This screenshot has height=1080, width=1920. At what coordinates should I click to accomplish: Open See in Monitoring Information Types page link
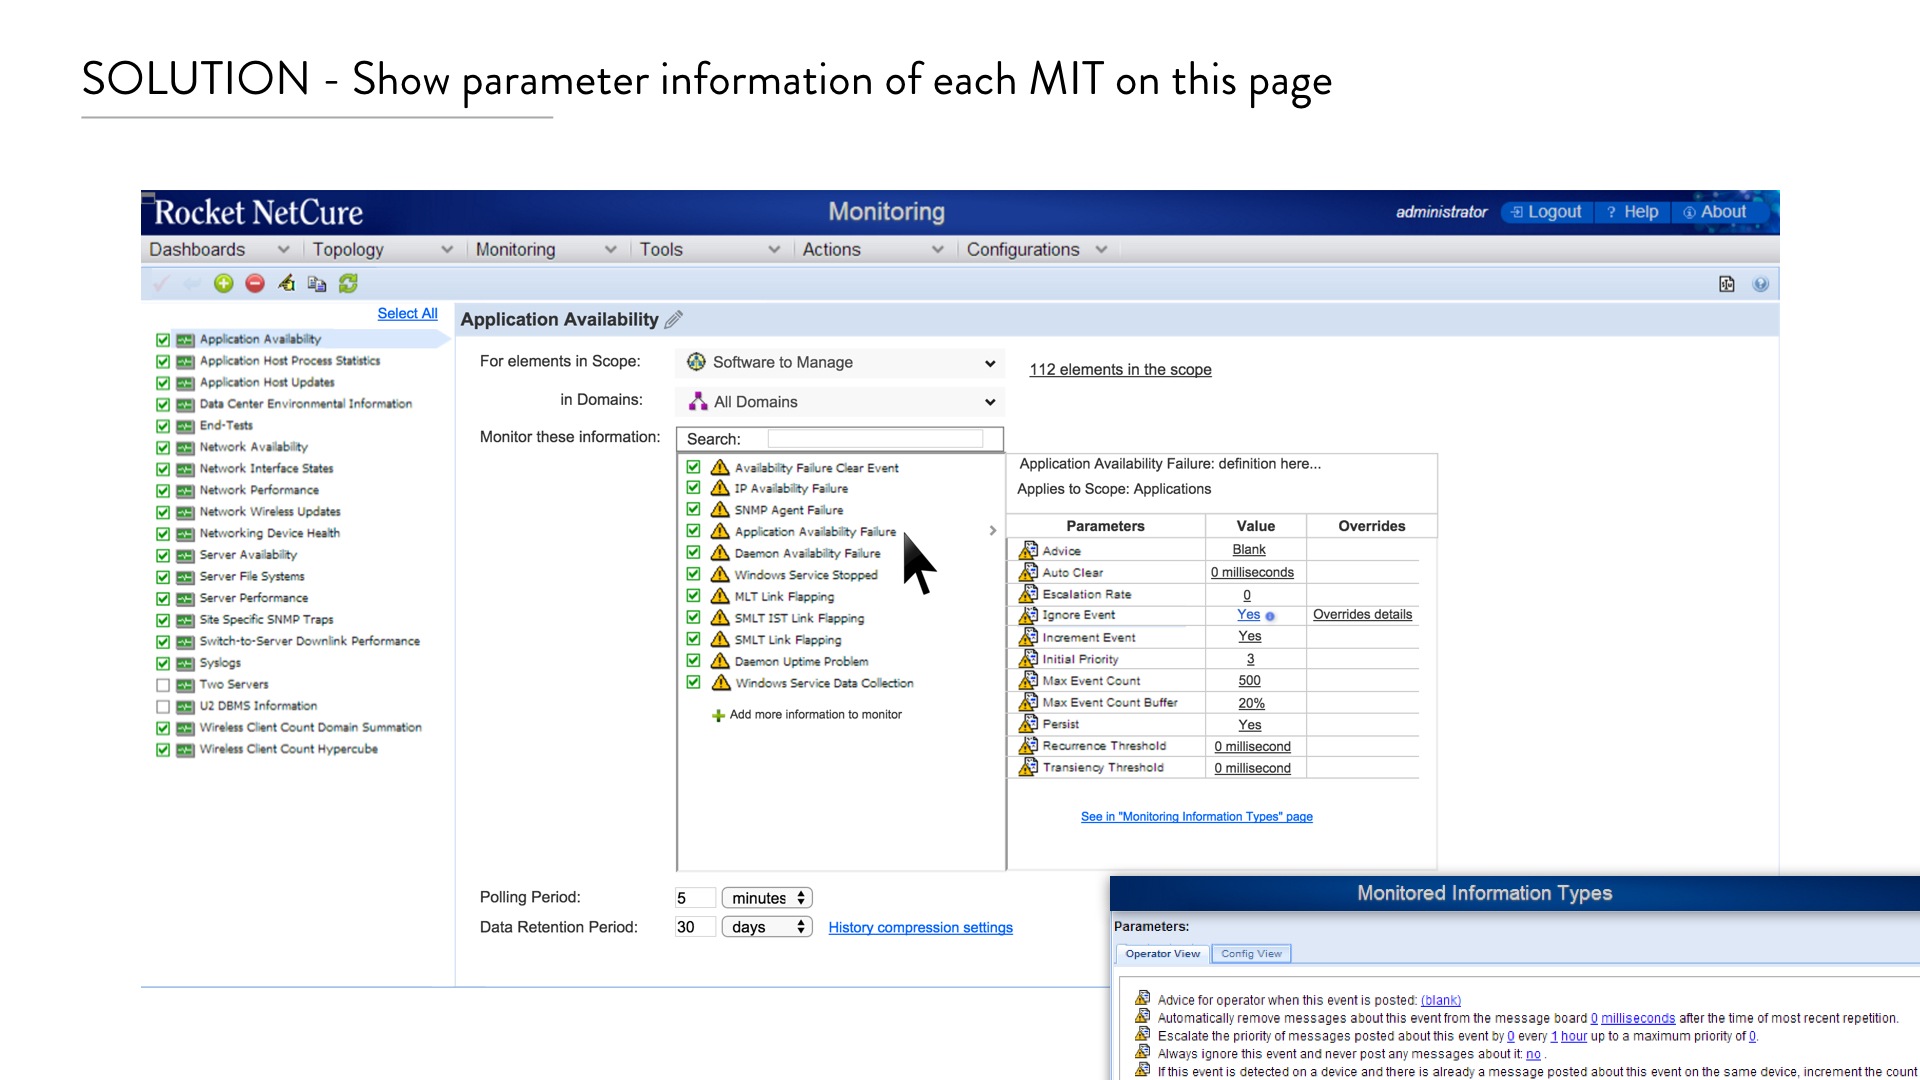point(1196,817)
